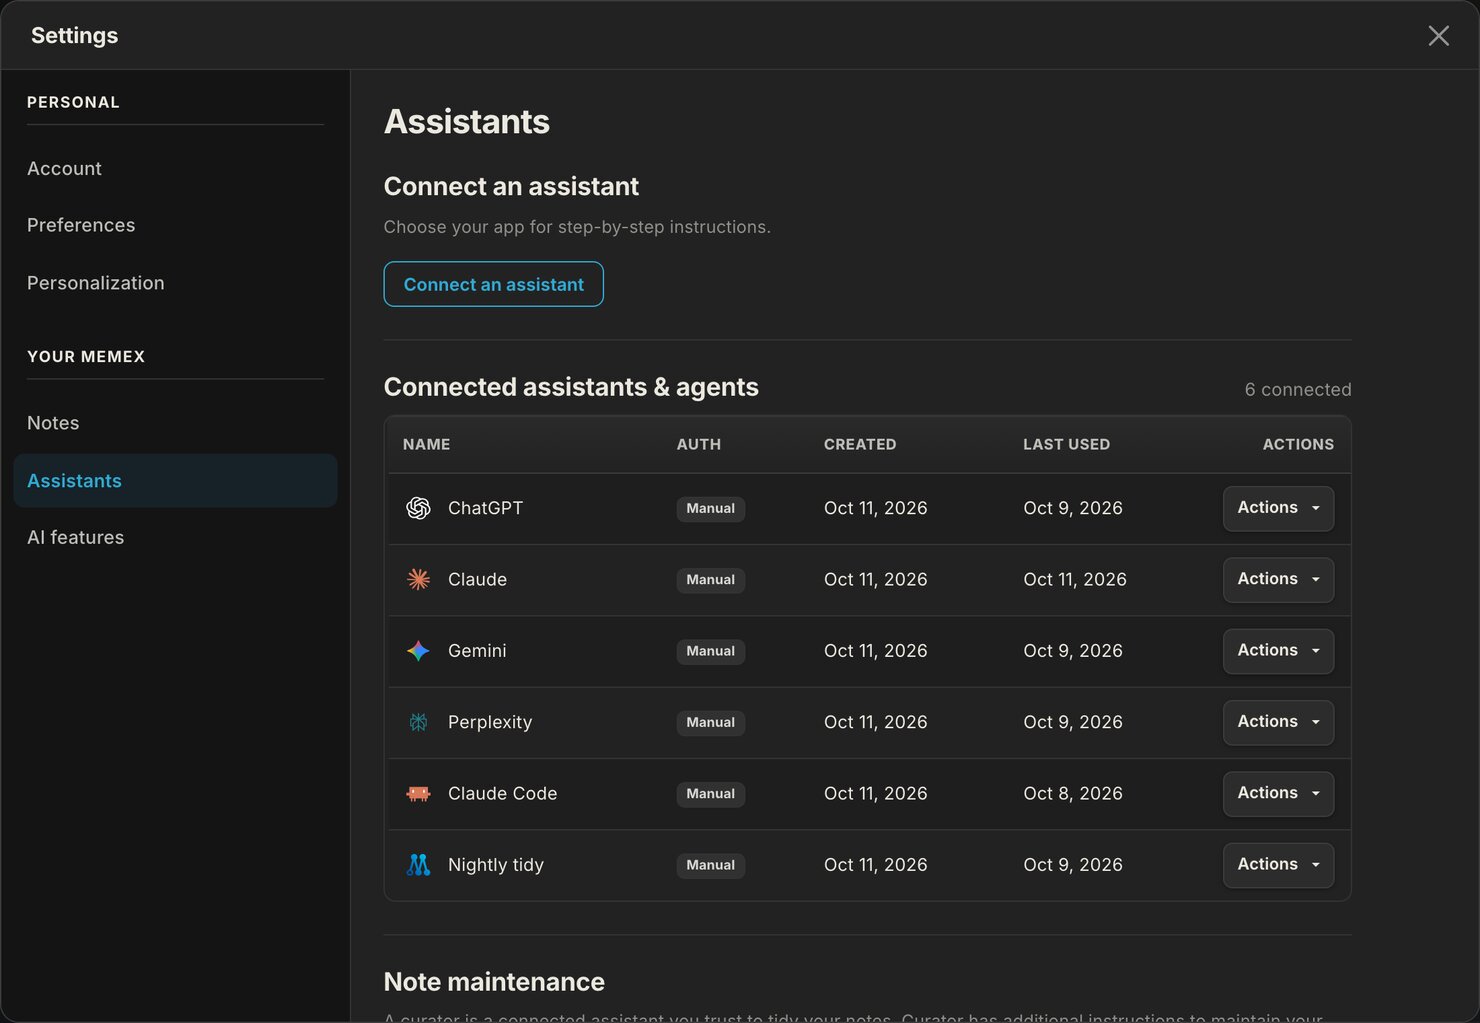The width and height of the screenshot is (1480, 1023).
Task: Click Claude's last used date Oct 11, 2026
Action: pyautogui.click(x=1075, y=579)
